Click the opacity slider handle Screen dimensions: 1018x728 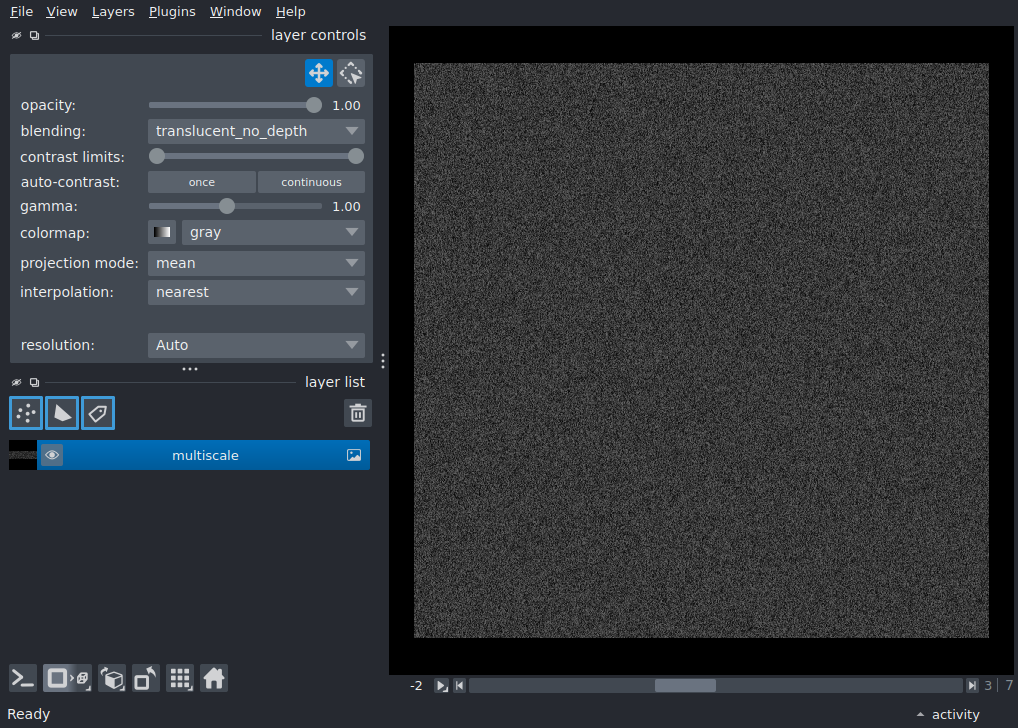tap(314, 105)
